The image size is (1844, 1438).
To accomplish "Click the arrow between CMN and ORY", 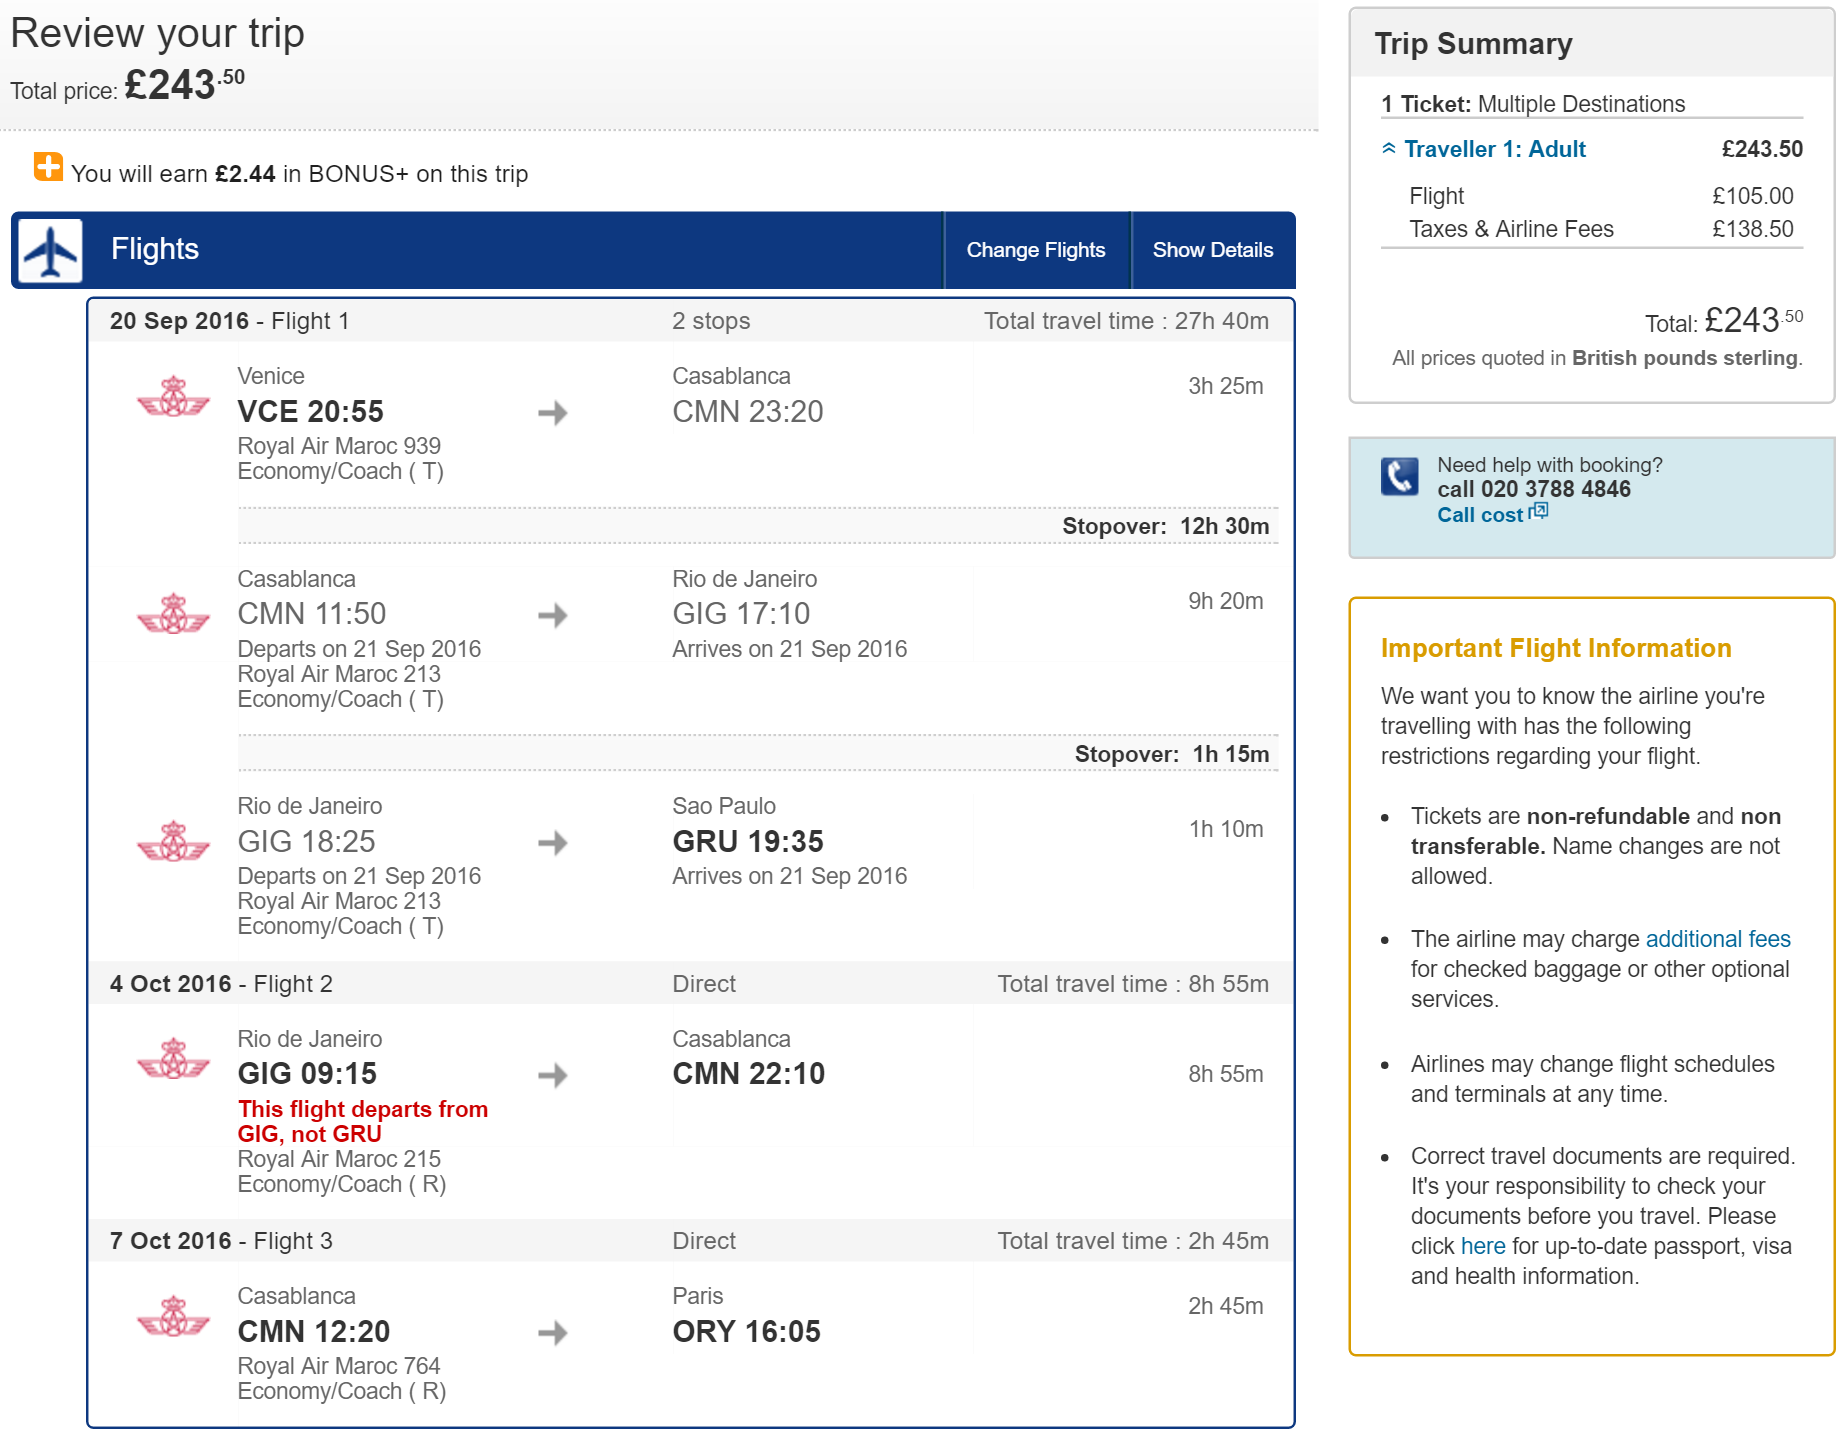I will [552, 1332].
